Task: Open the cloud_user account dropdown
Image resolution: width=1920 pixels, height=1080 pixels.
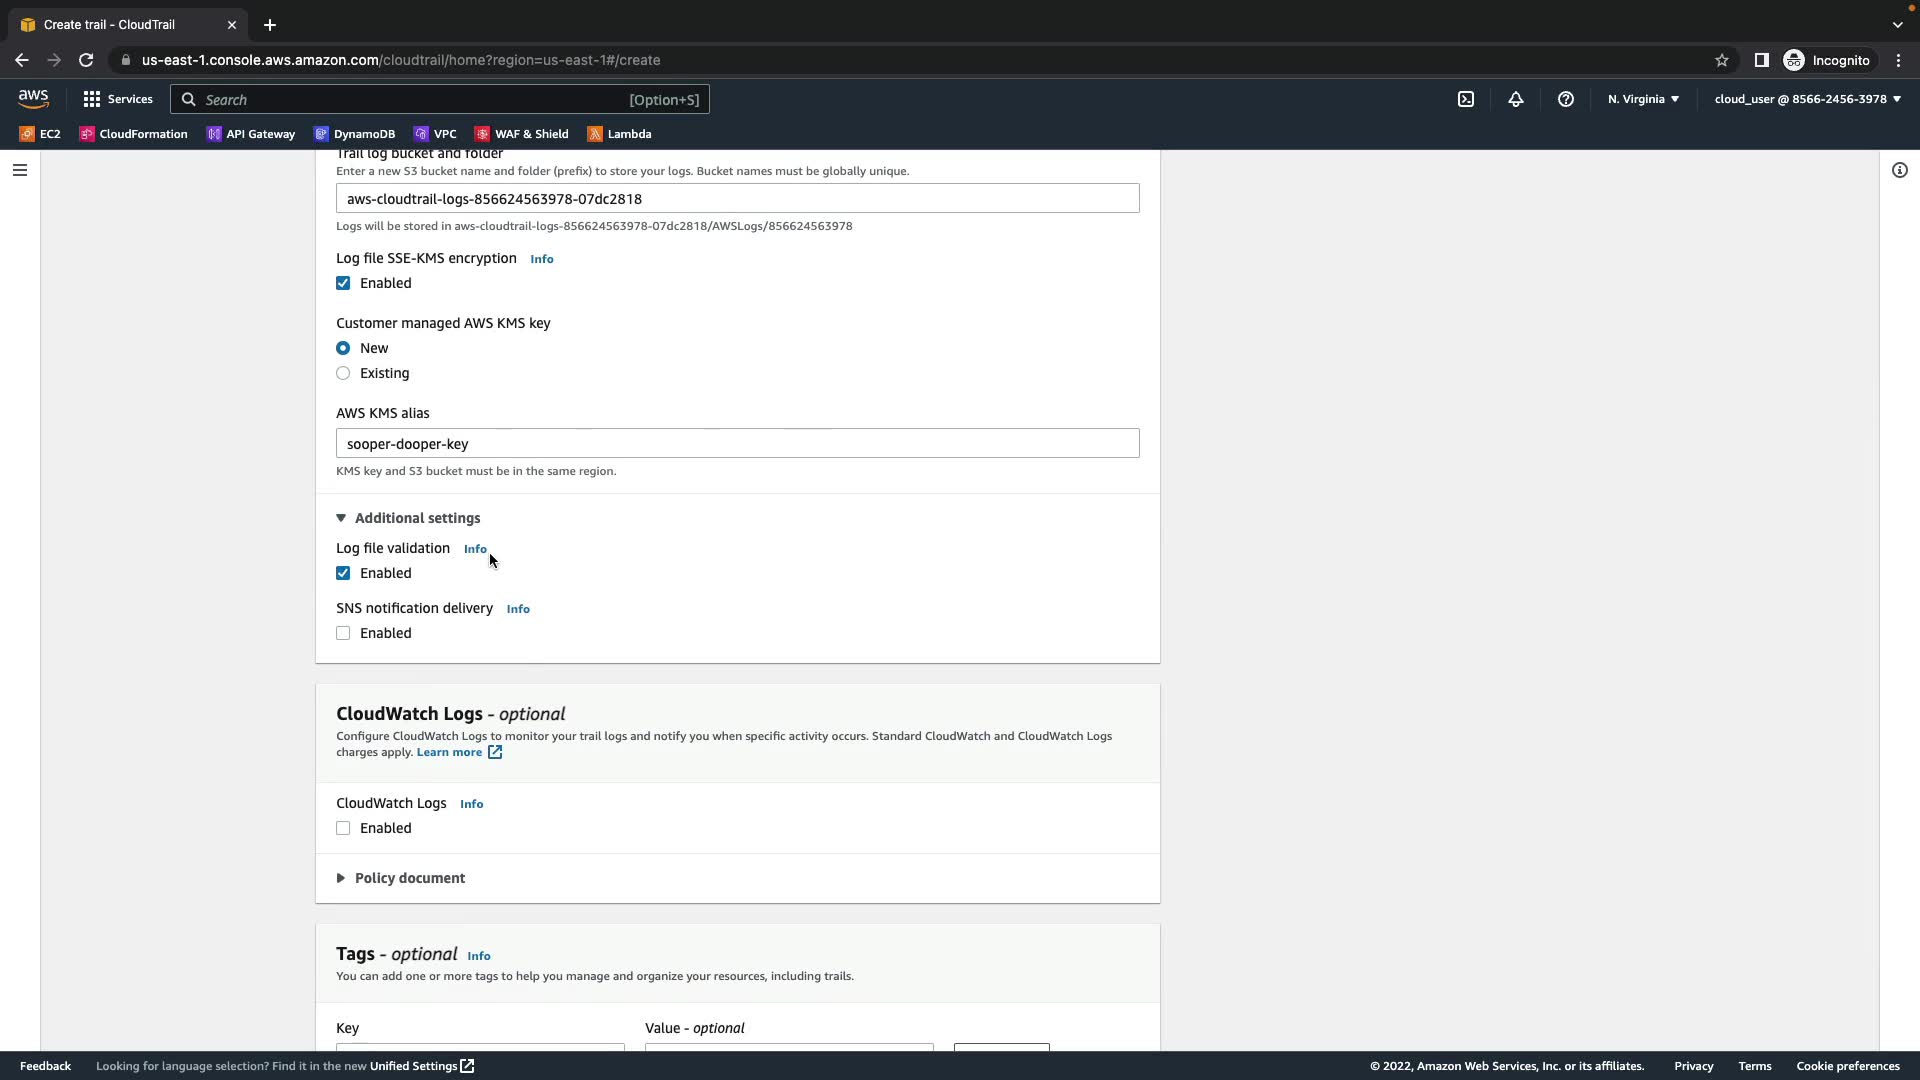Action: (1807, 99)
